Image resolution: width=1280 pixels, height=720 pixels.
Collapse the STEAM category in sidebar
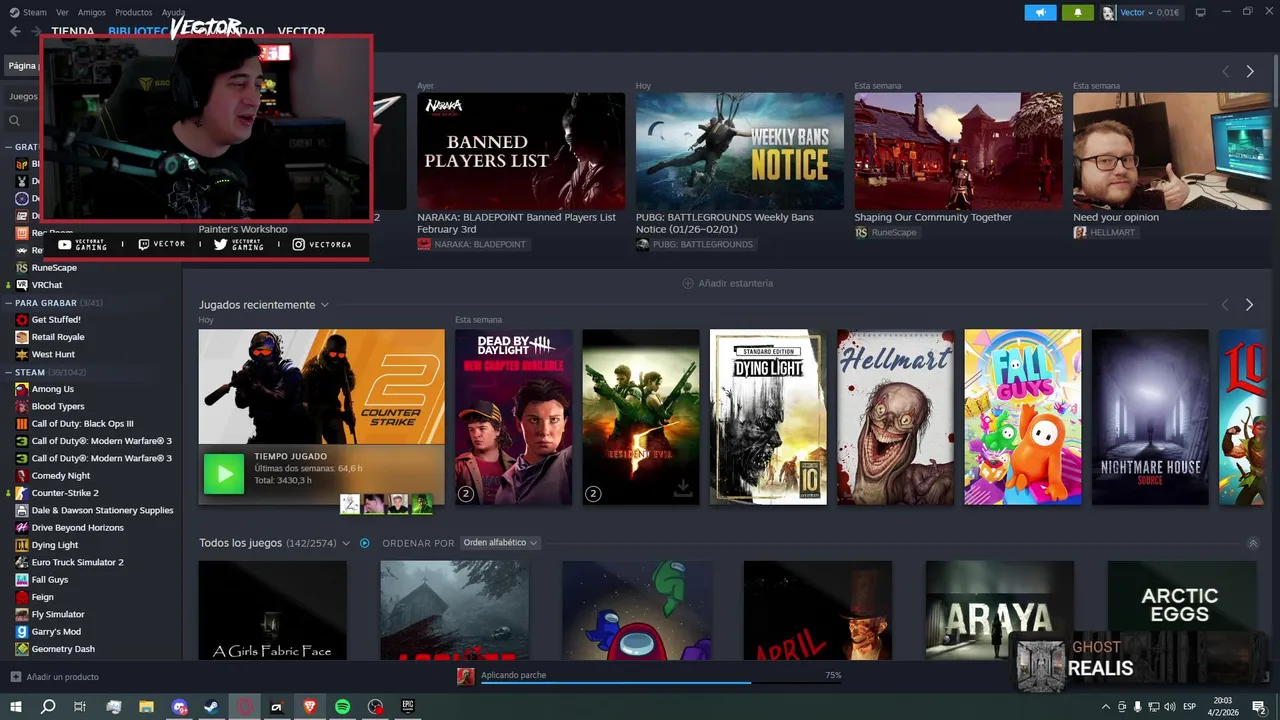(7, 372)
